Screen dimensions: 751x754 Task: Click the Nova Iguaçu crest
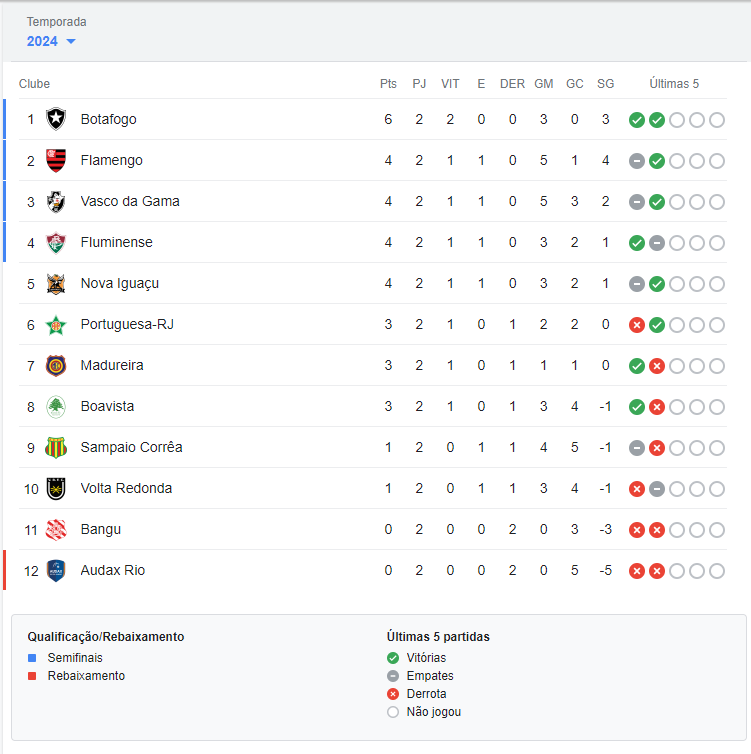56,284
